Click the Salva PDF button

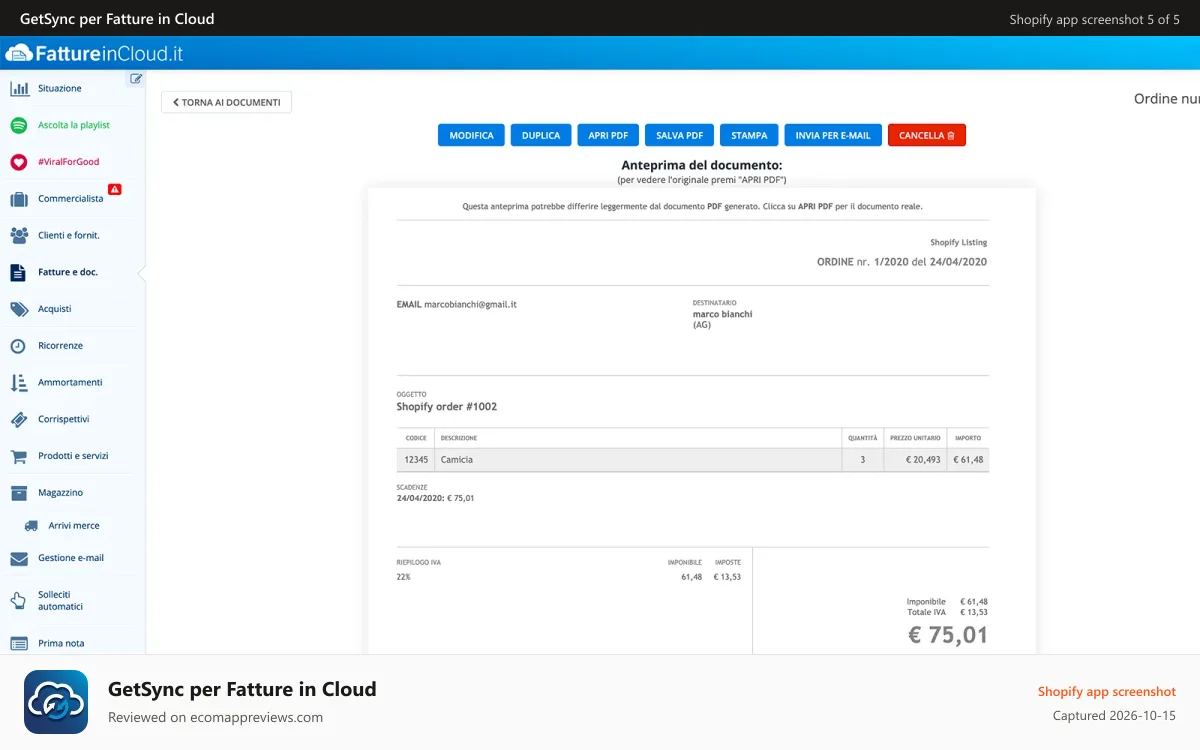pos(679,135)
